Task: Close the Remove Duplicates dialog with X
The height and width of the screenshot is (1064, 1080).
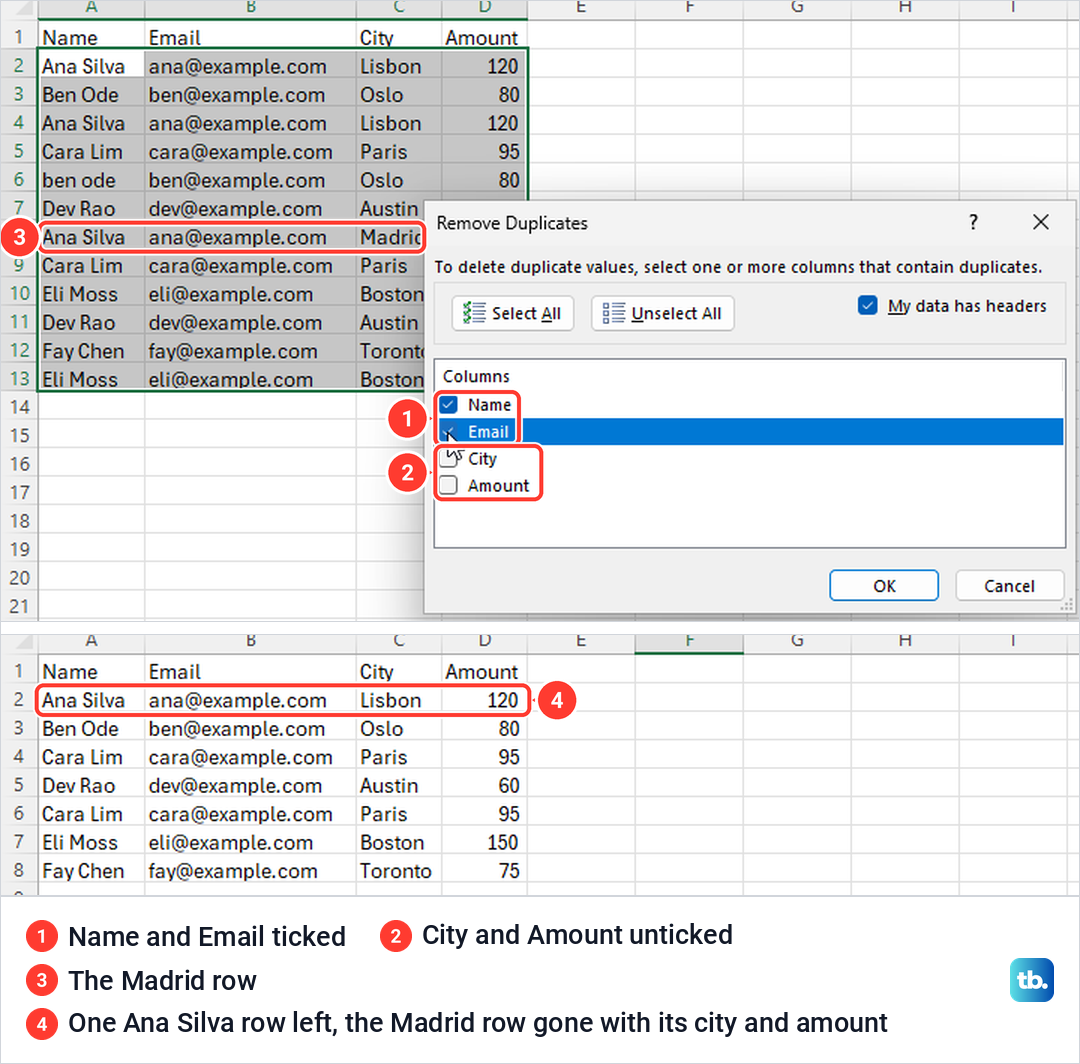Action: (x=1041, y=222)
